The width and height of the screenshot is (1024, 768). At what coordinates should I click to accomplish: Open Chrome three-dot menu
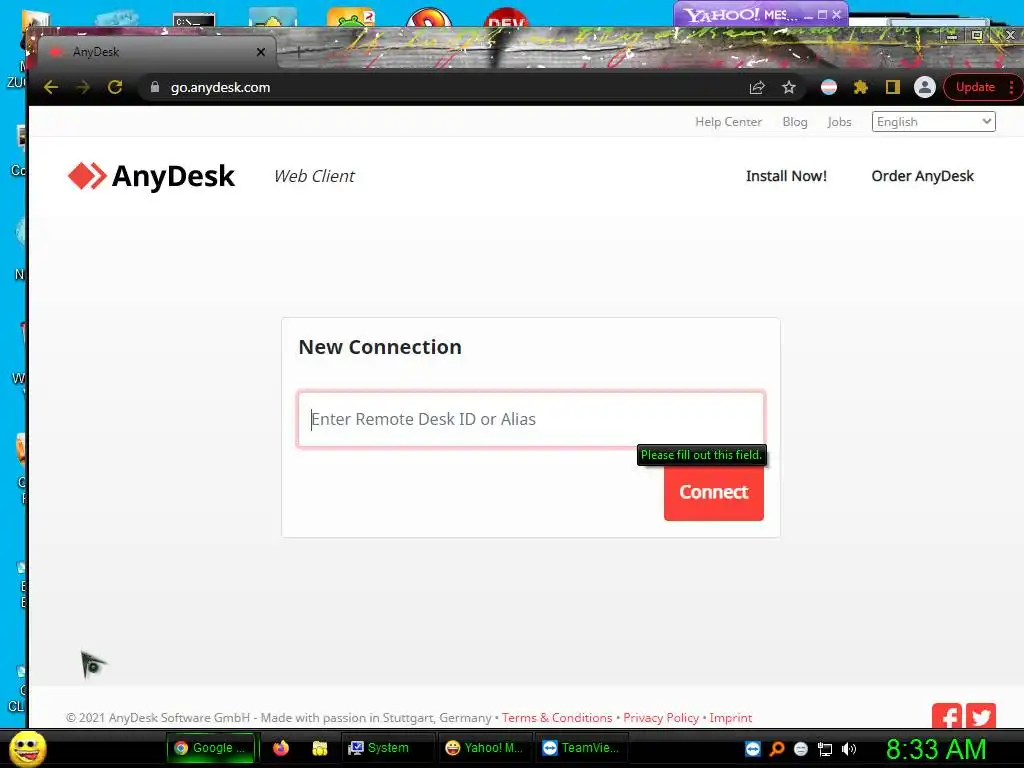click(1012, 87)
